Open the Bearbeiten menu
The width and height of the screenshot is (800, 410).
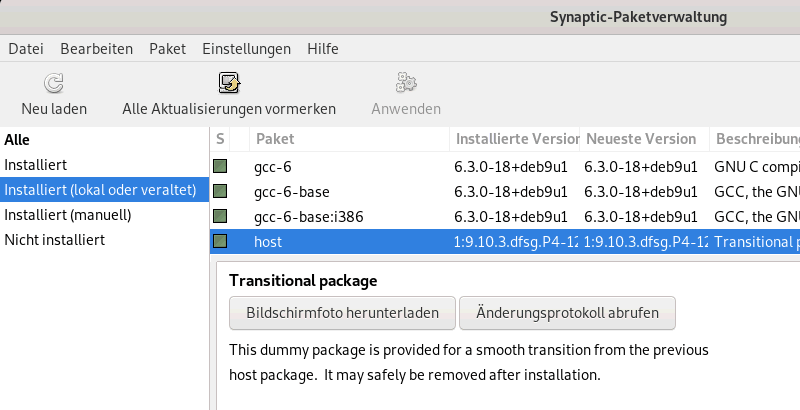coord(96,48)
